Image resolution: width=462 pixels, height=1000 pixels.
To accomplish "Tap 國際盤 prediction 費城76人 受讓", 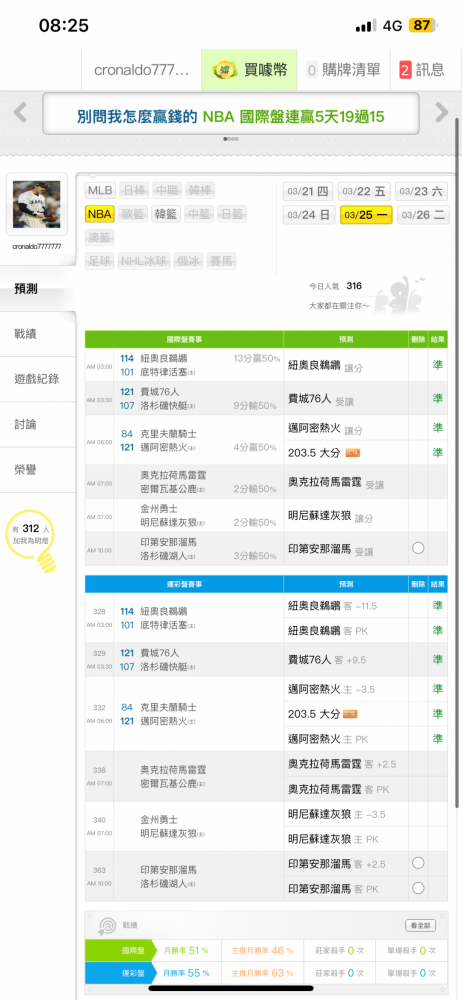I will pyautogui.click(x=320, y=399).
